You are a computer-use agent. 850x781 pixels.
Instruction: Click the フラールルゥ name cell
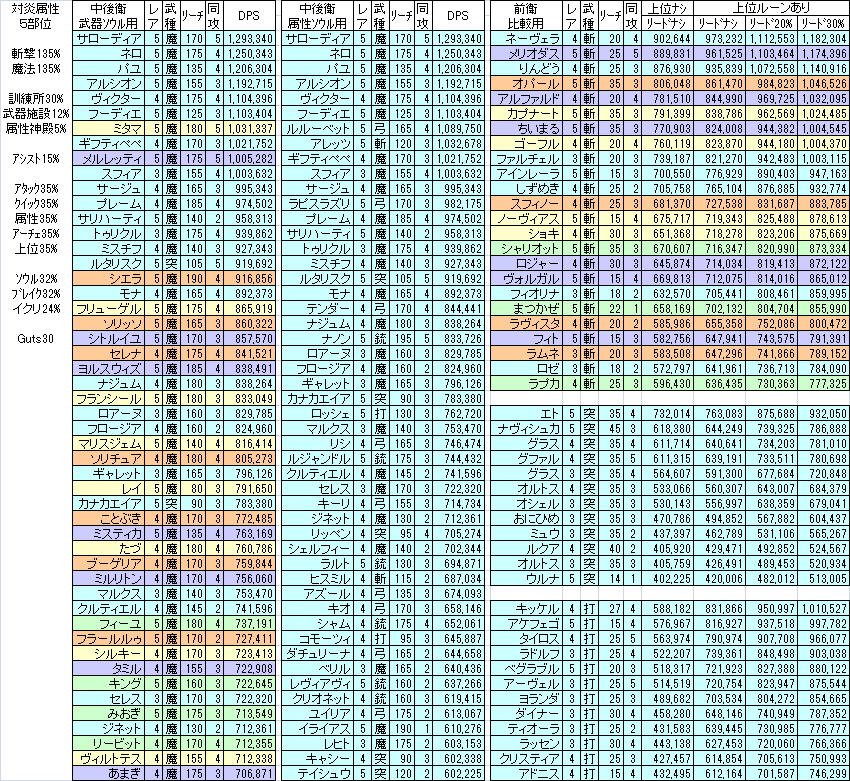(x=108, y=639)
